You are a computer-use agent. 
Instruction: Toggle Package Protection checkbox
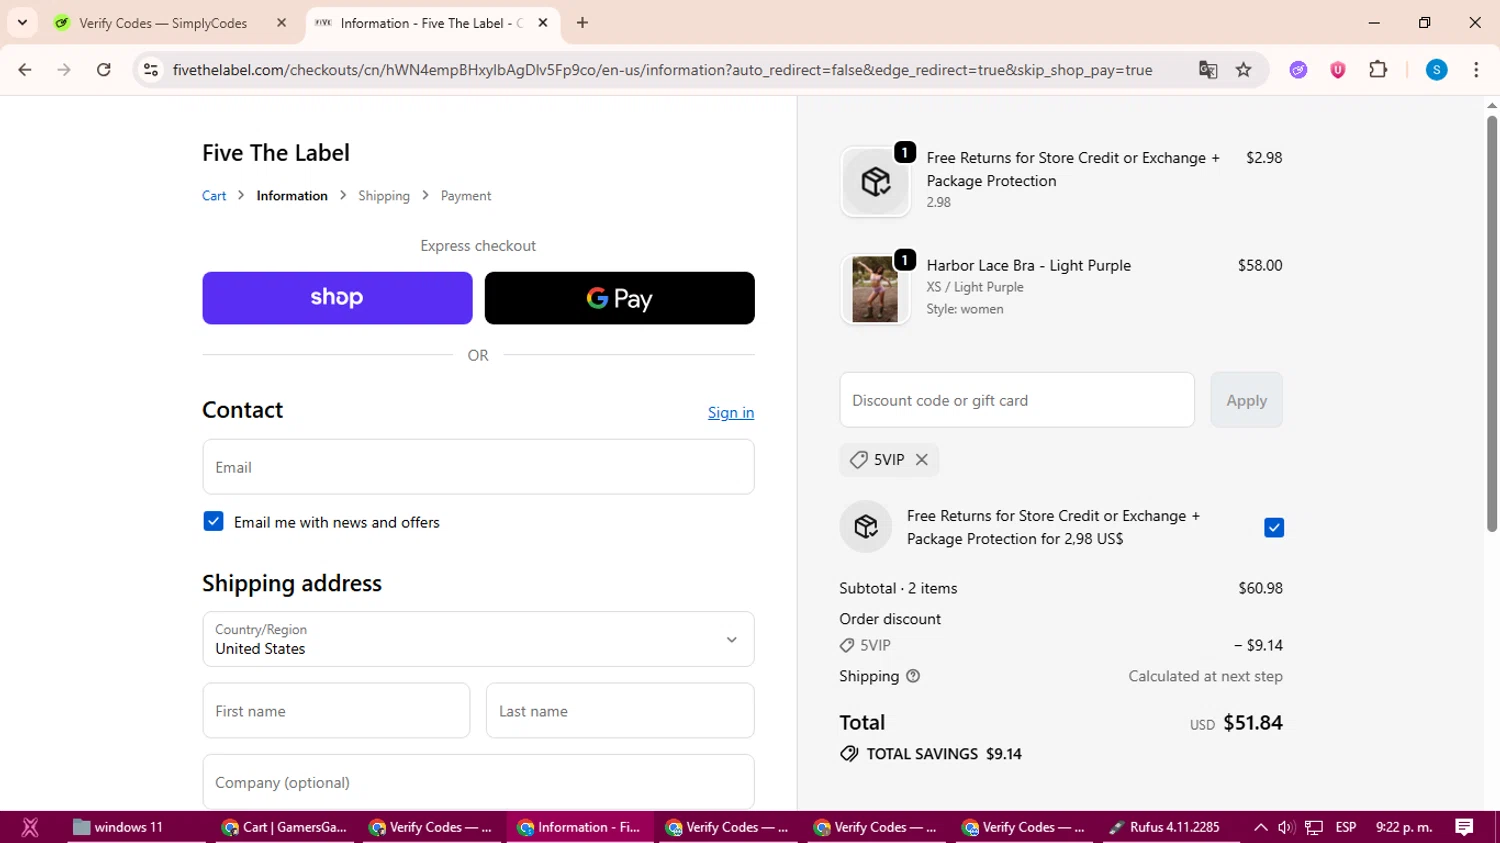(x=1273, y=527)
